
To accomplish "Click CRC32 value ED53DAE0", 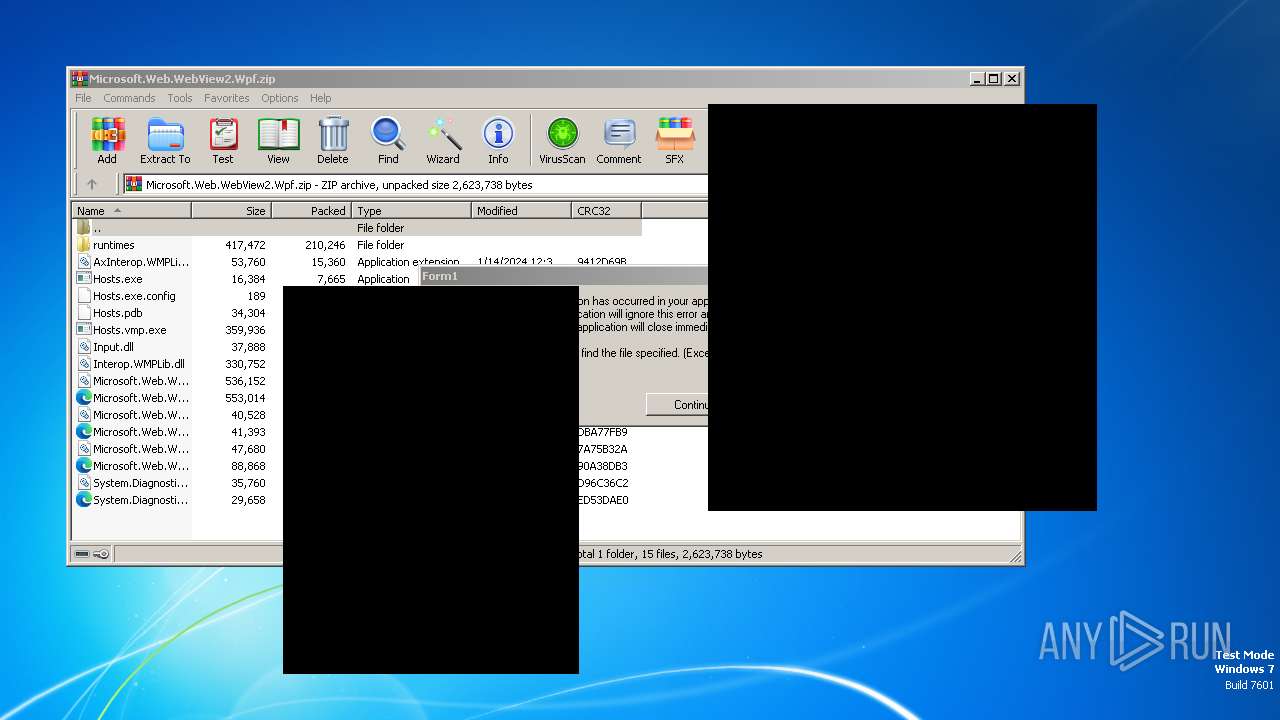I will tap(604, 500).
